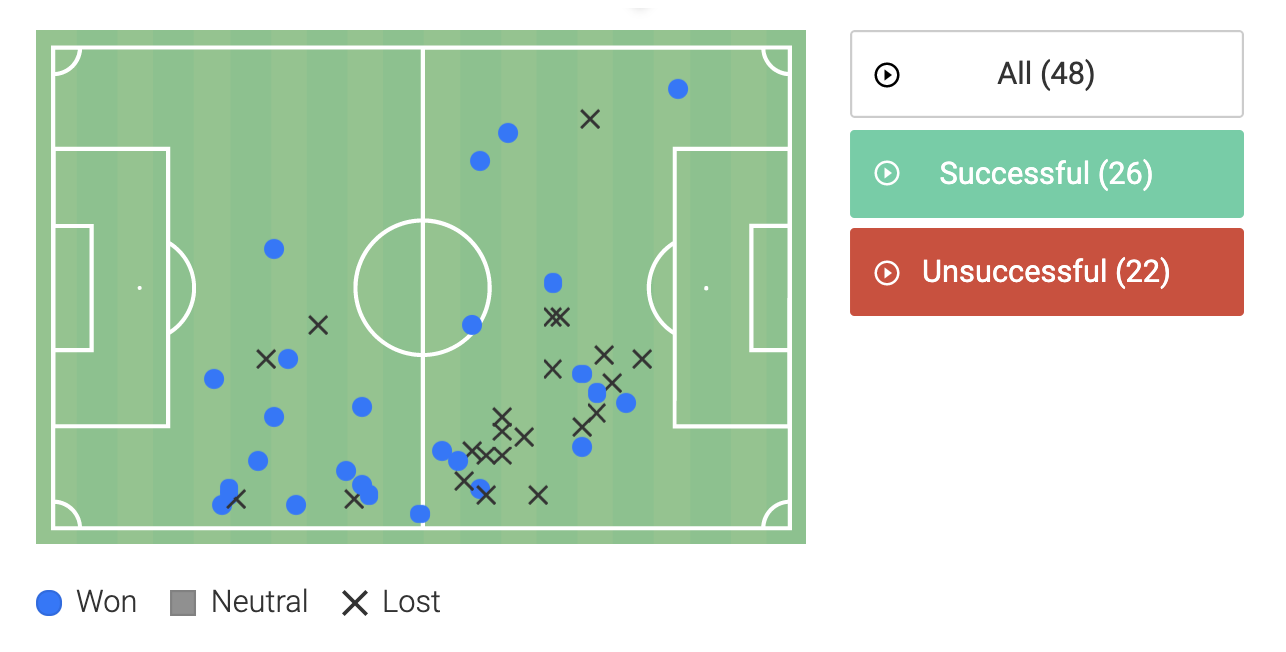Select the leftmost Lost X marker on the pitch

click(x=236, y=499)
